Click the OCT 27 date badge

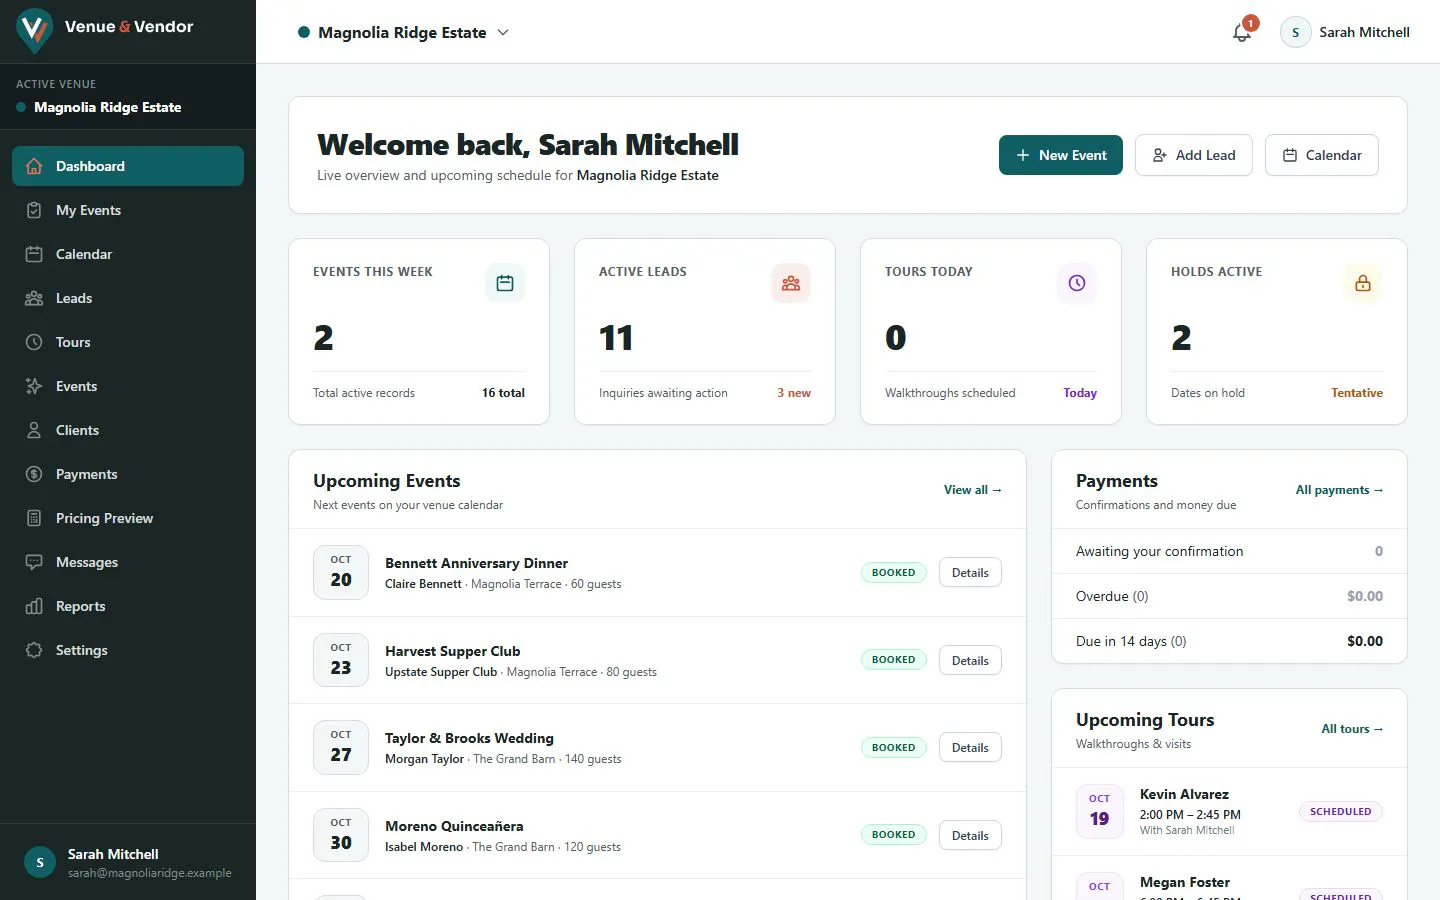click(341, 747)
